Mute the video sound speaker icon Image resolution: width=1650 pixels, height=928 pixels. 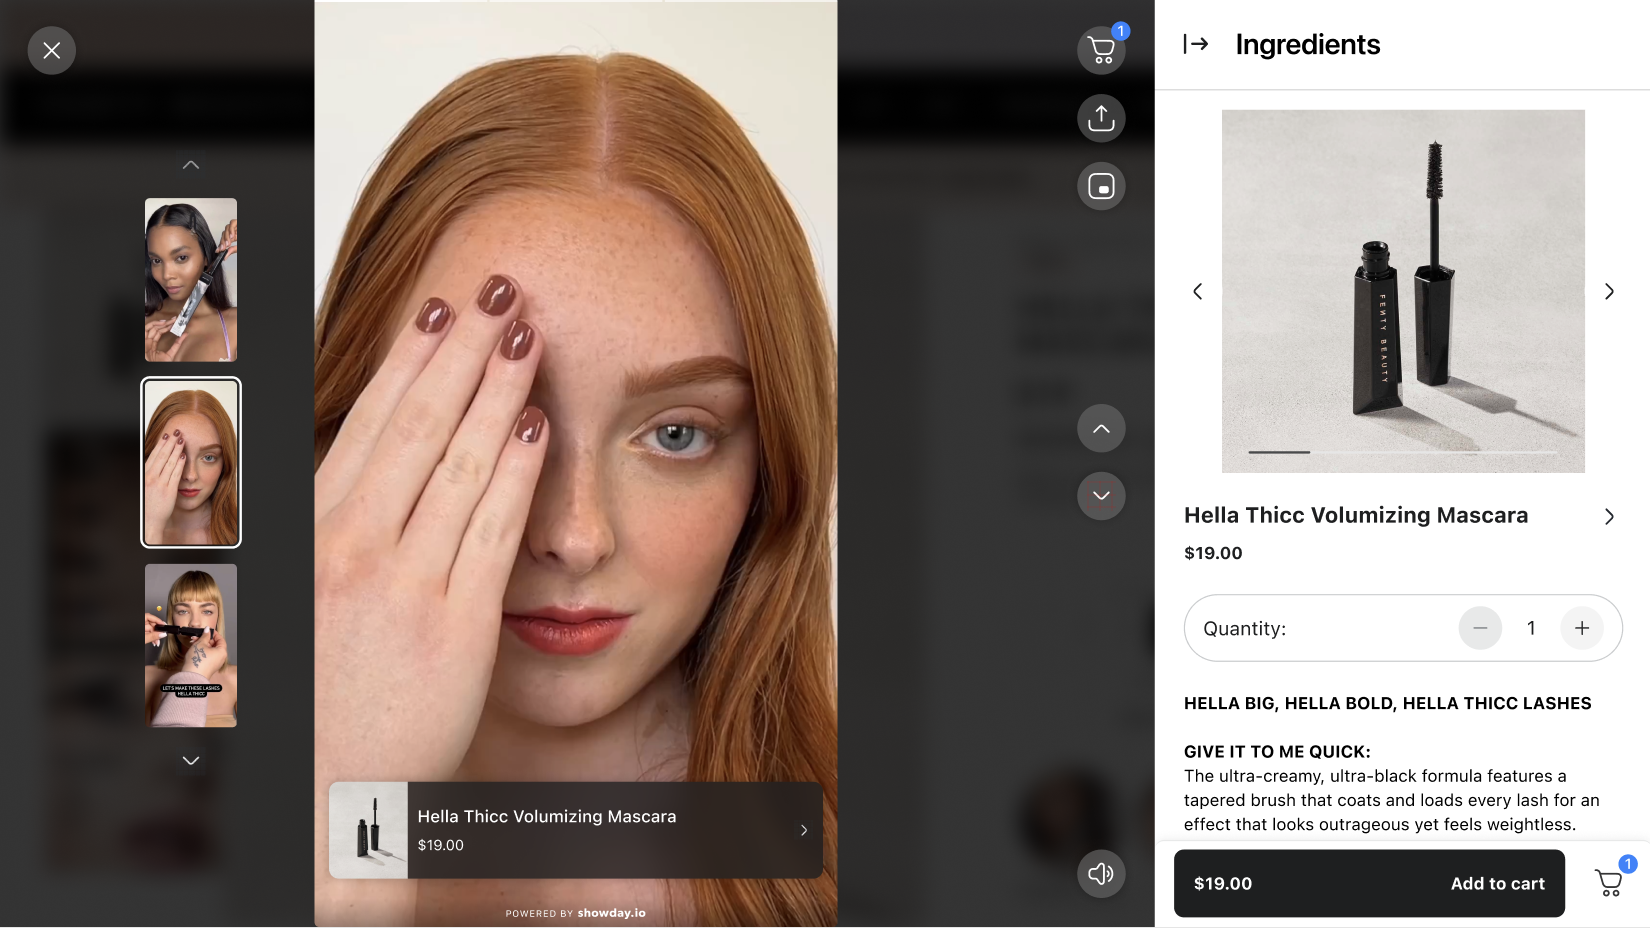pyautogui.click(x=1101, y=874)
